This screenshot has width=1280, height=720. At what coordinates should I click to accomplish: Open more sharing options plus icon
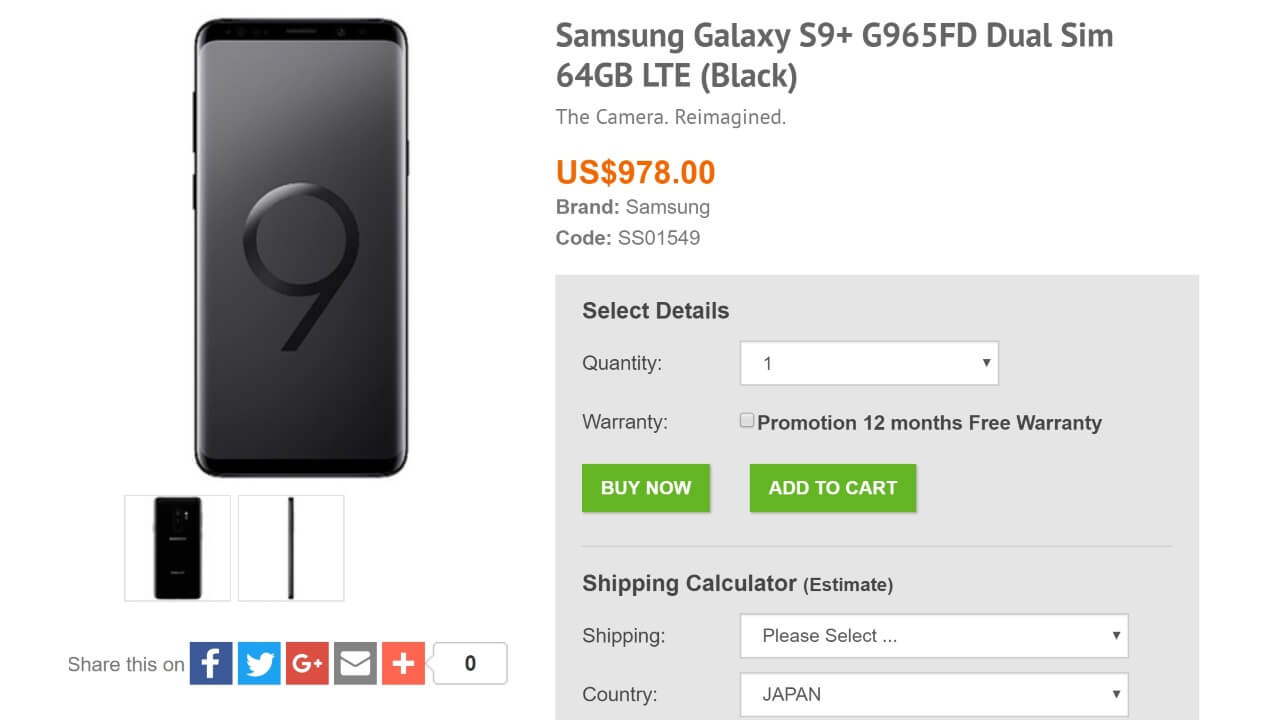click(403, 663)
